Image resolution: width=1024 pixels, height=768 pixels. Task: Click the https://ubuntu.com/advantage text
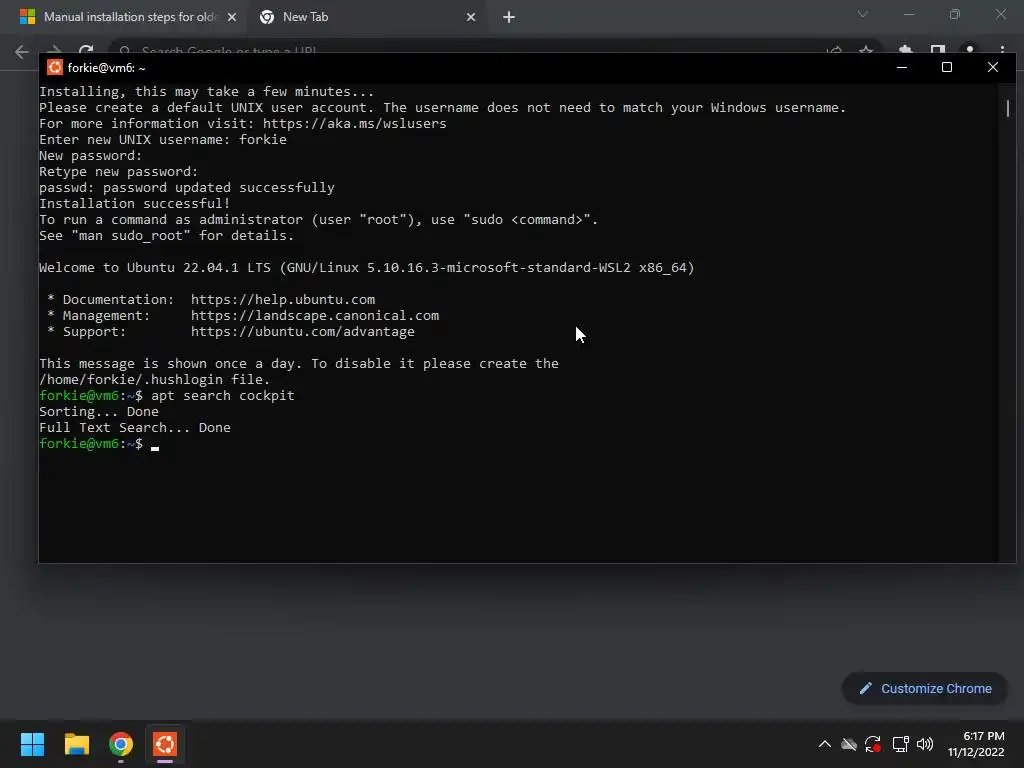(x=302, y=331)
